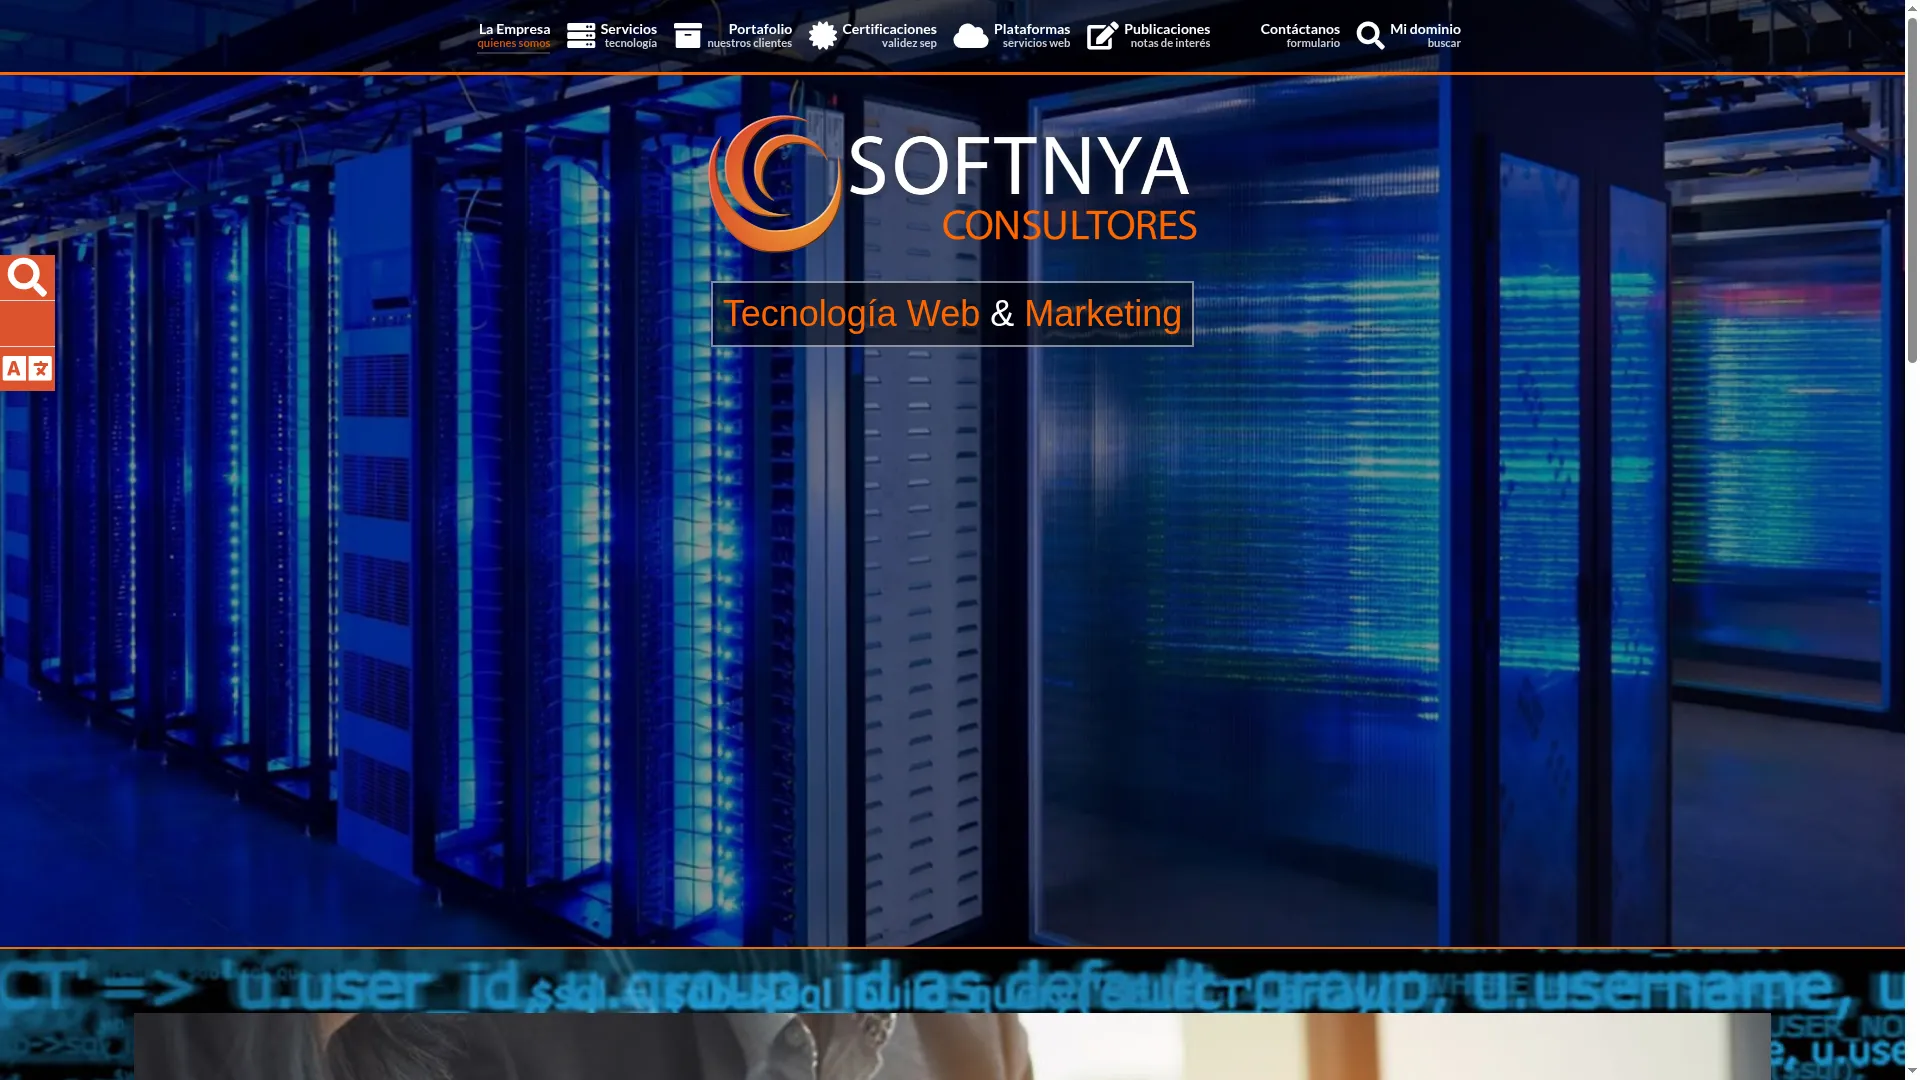1920x1080 pixels.
Task: Click the Portafolio archive box icon
Action: coord(688,36)
